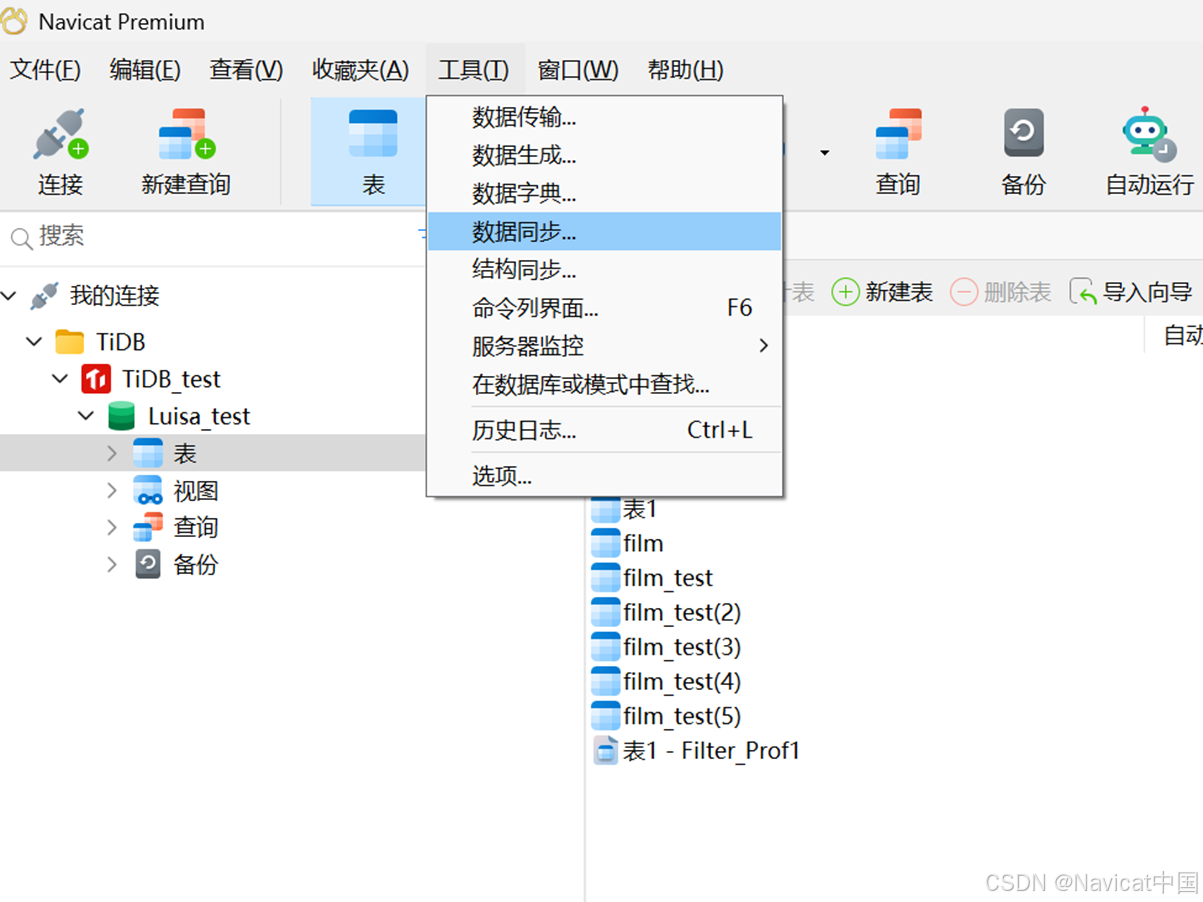Collapse the 我的连接 tree node
The image size is (1203, 902).
[x=9, y=296]
